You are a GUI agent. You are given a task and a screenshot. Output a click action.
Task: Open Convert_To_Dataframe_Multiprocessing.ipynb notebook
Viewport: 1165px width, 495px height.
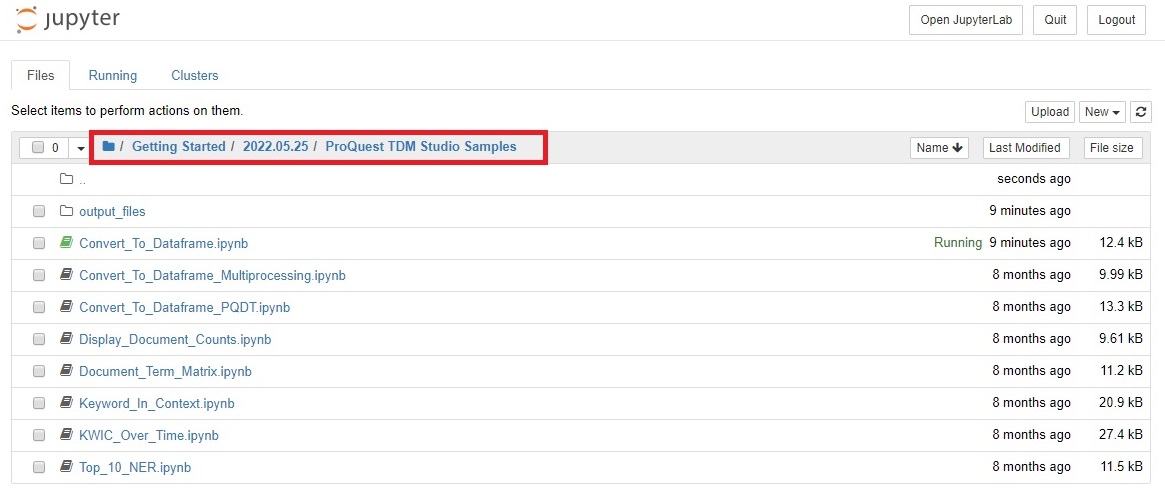click(212, 276)
